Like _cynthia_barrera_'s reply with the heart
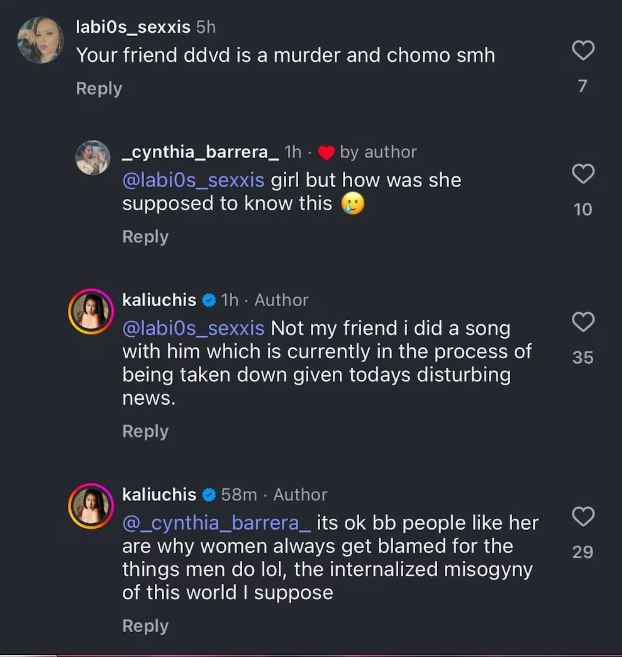622x657 pixels. coord(582,175)
